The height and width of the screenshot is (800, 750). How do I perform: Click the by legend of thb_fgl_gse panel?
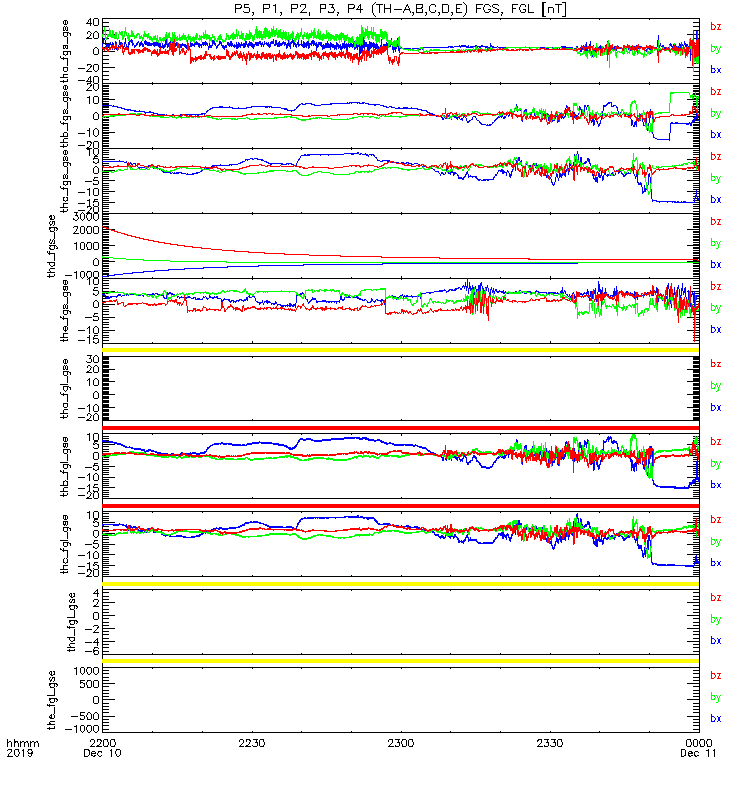click(716, 463)
